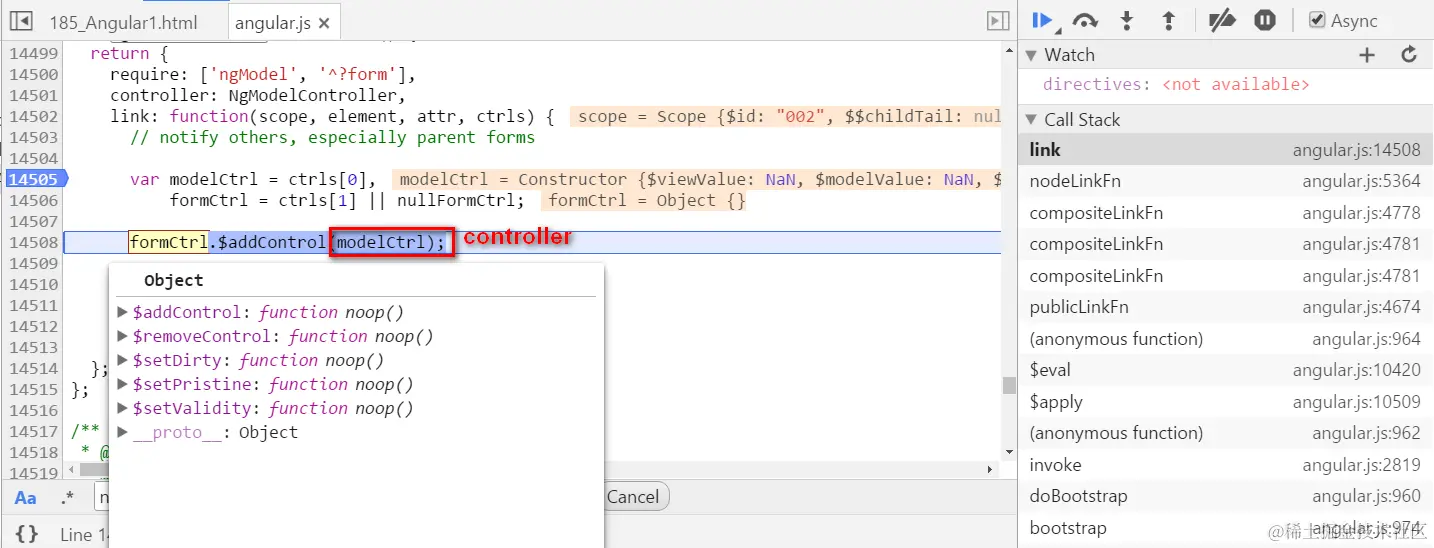Select $eval call stack frame
Image resolution: width=1434 pixels, height=548 pixels.
pyautogui.click(x=1225, y=370)
